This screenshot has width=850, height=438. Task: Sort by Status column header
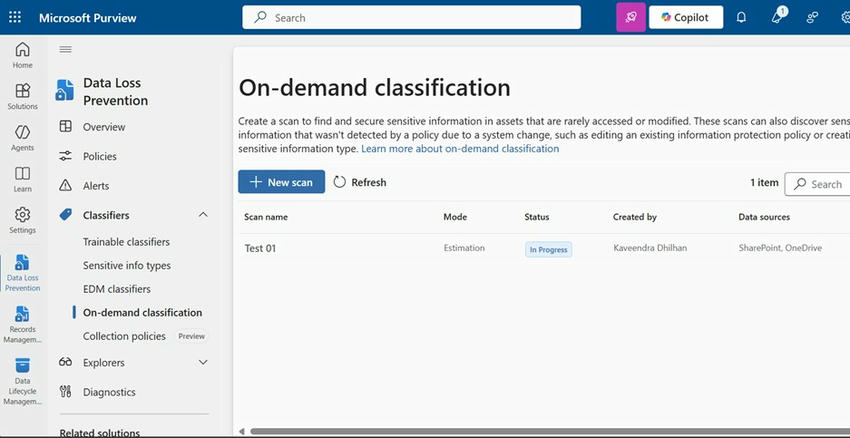click(x=537, y=217)
